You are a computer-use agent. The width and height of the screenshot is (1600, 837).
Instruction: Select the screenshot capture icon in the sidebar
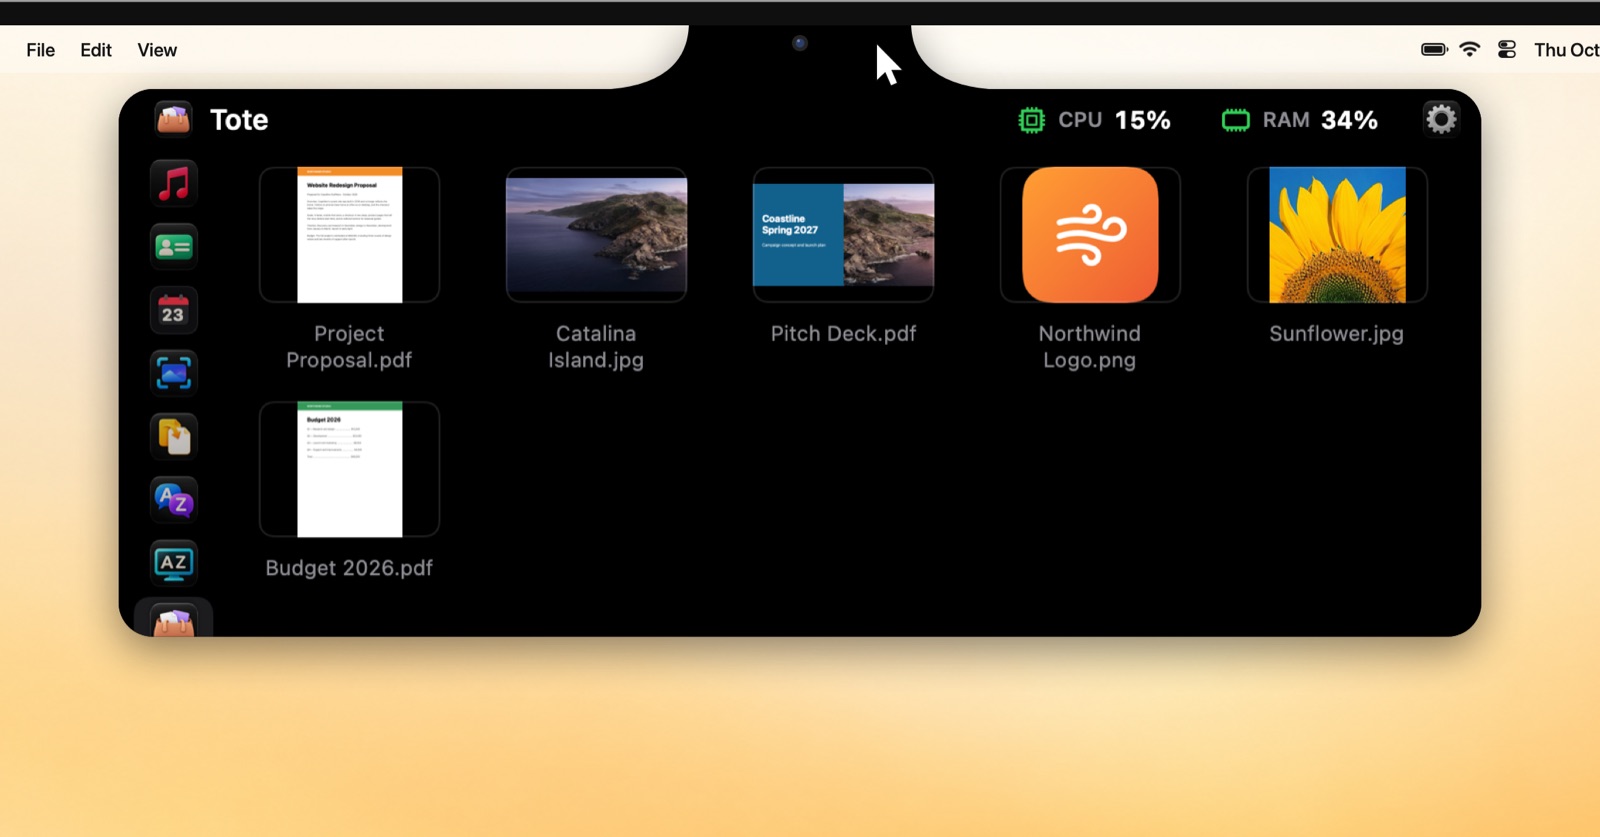pyautogui.click(x=174, y=374)
